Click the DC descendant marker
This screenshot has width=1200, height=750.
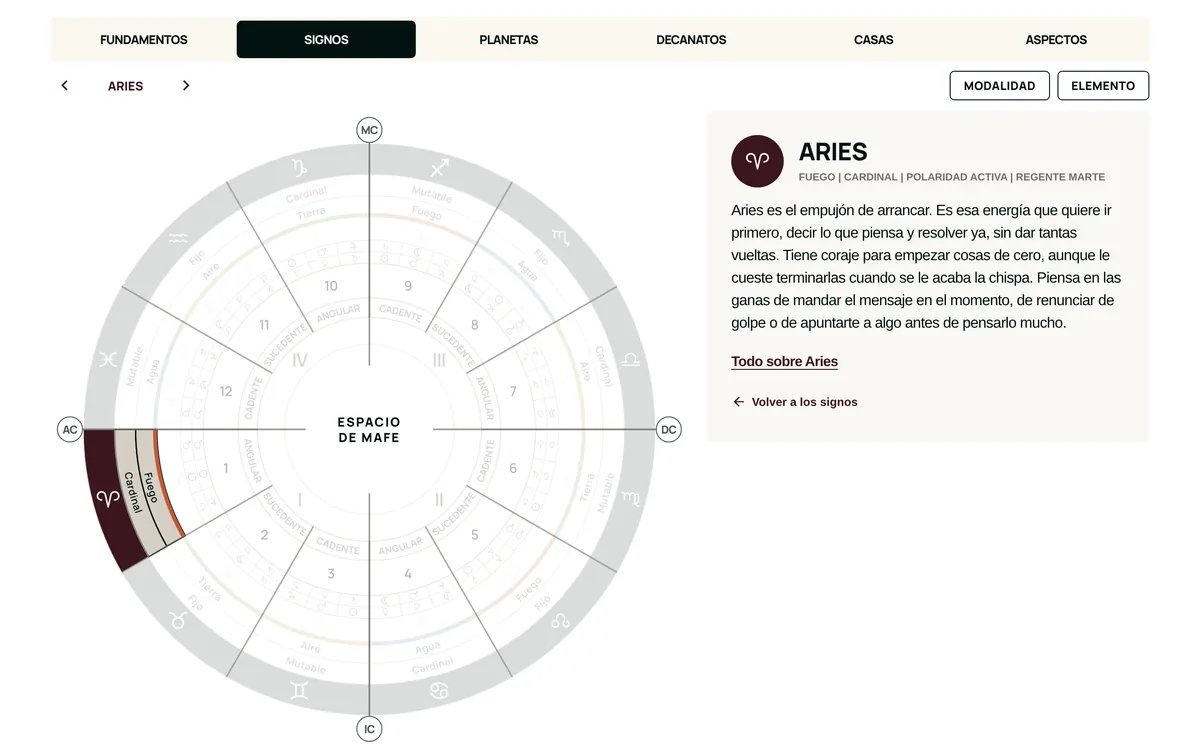(669, 430)
